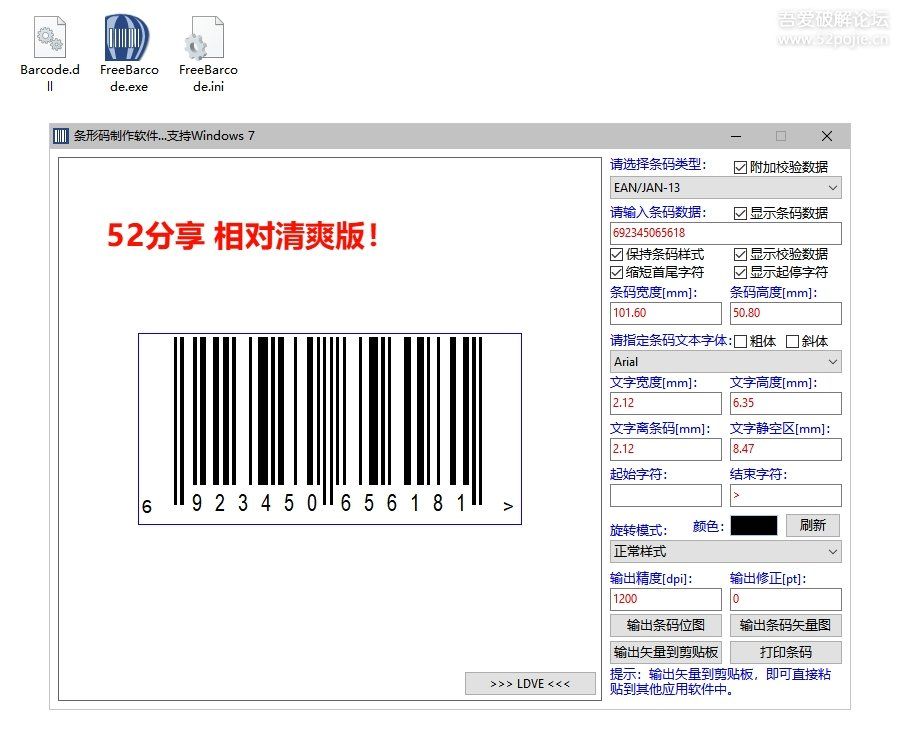
Task: Expand the EAN/JAN-13 barcode type dropdown
Action: tap(726, 188)
